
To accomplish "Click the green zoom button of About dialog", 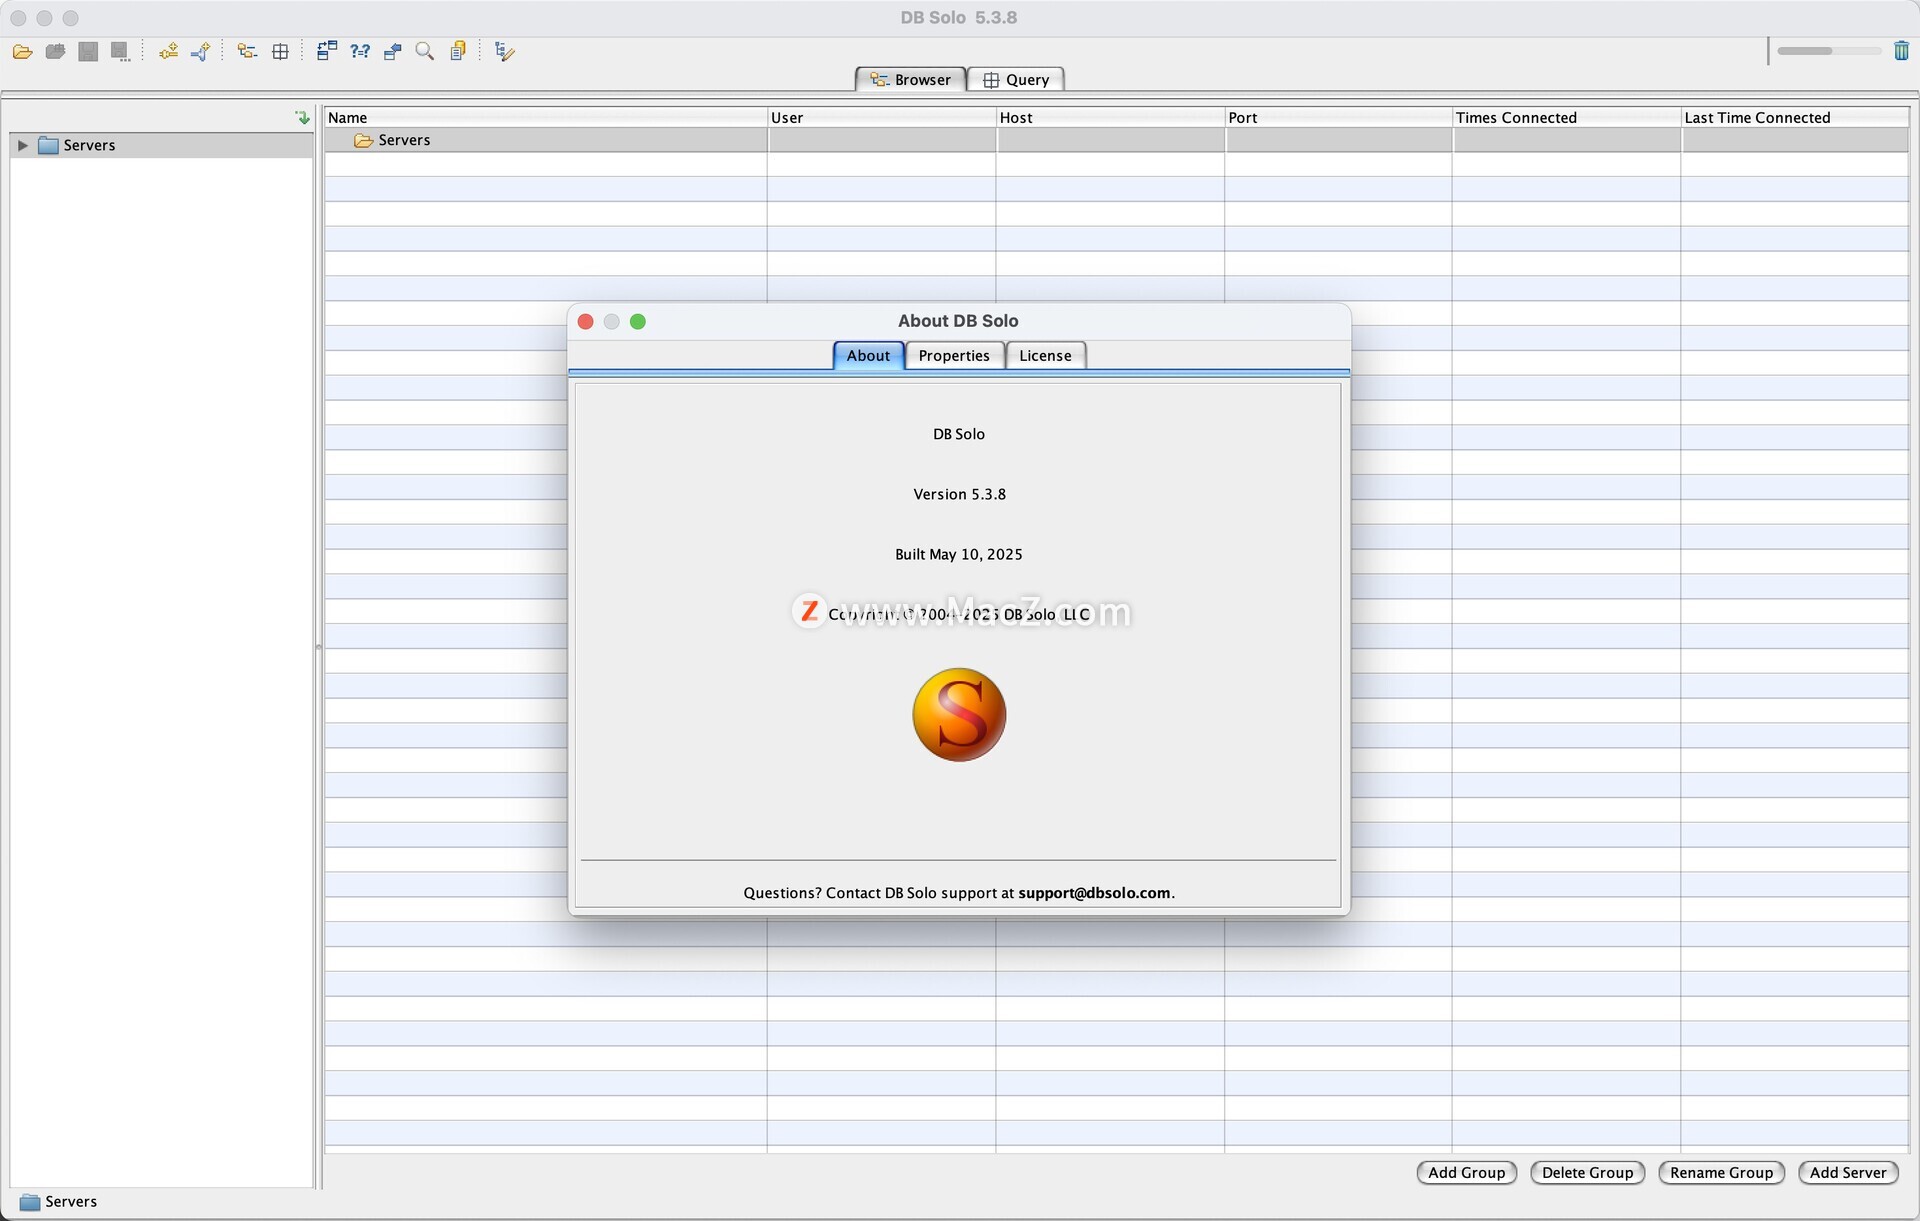I will tap(638, 321).
